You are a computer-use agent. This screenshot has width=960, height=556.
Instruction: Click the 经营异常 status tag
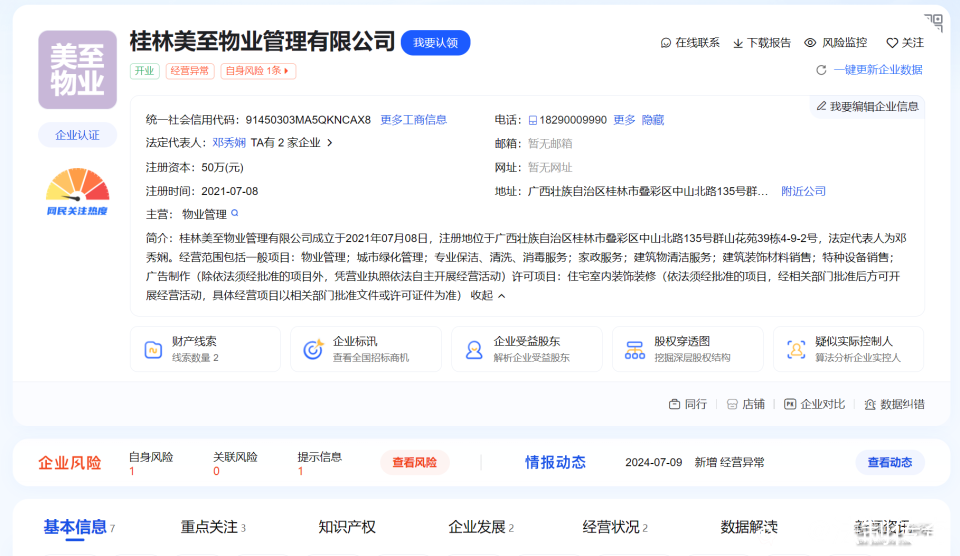189,71
